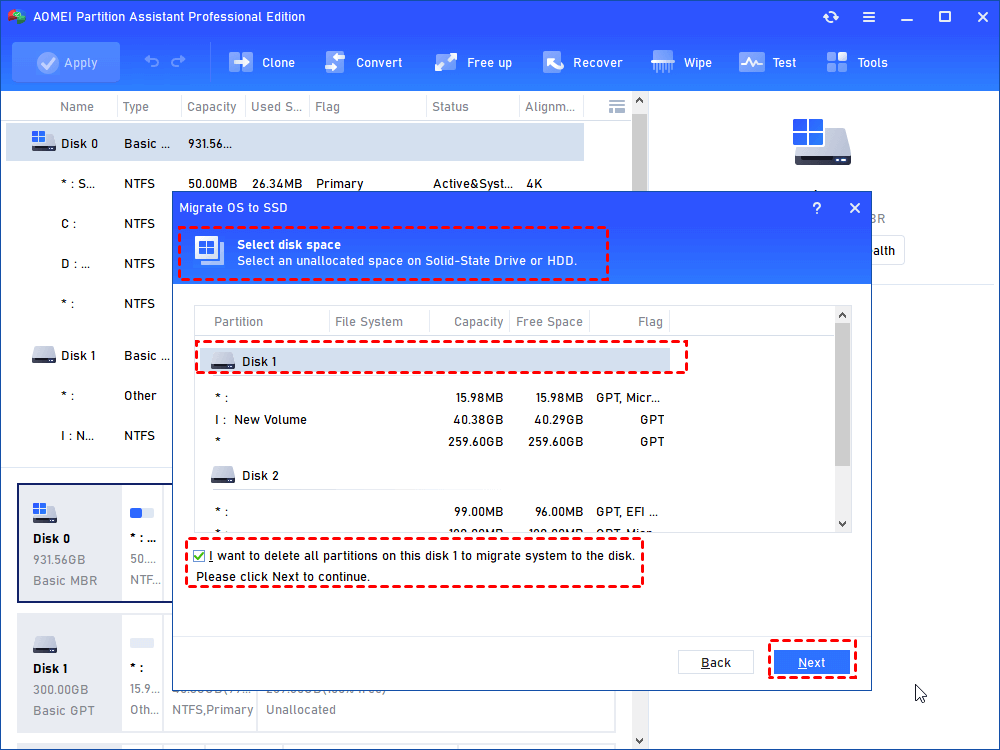Screen dimensions: 1000x750
Task: Click the undo arrow icon
Action: point(152,61)
